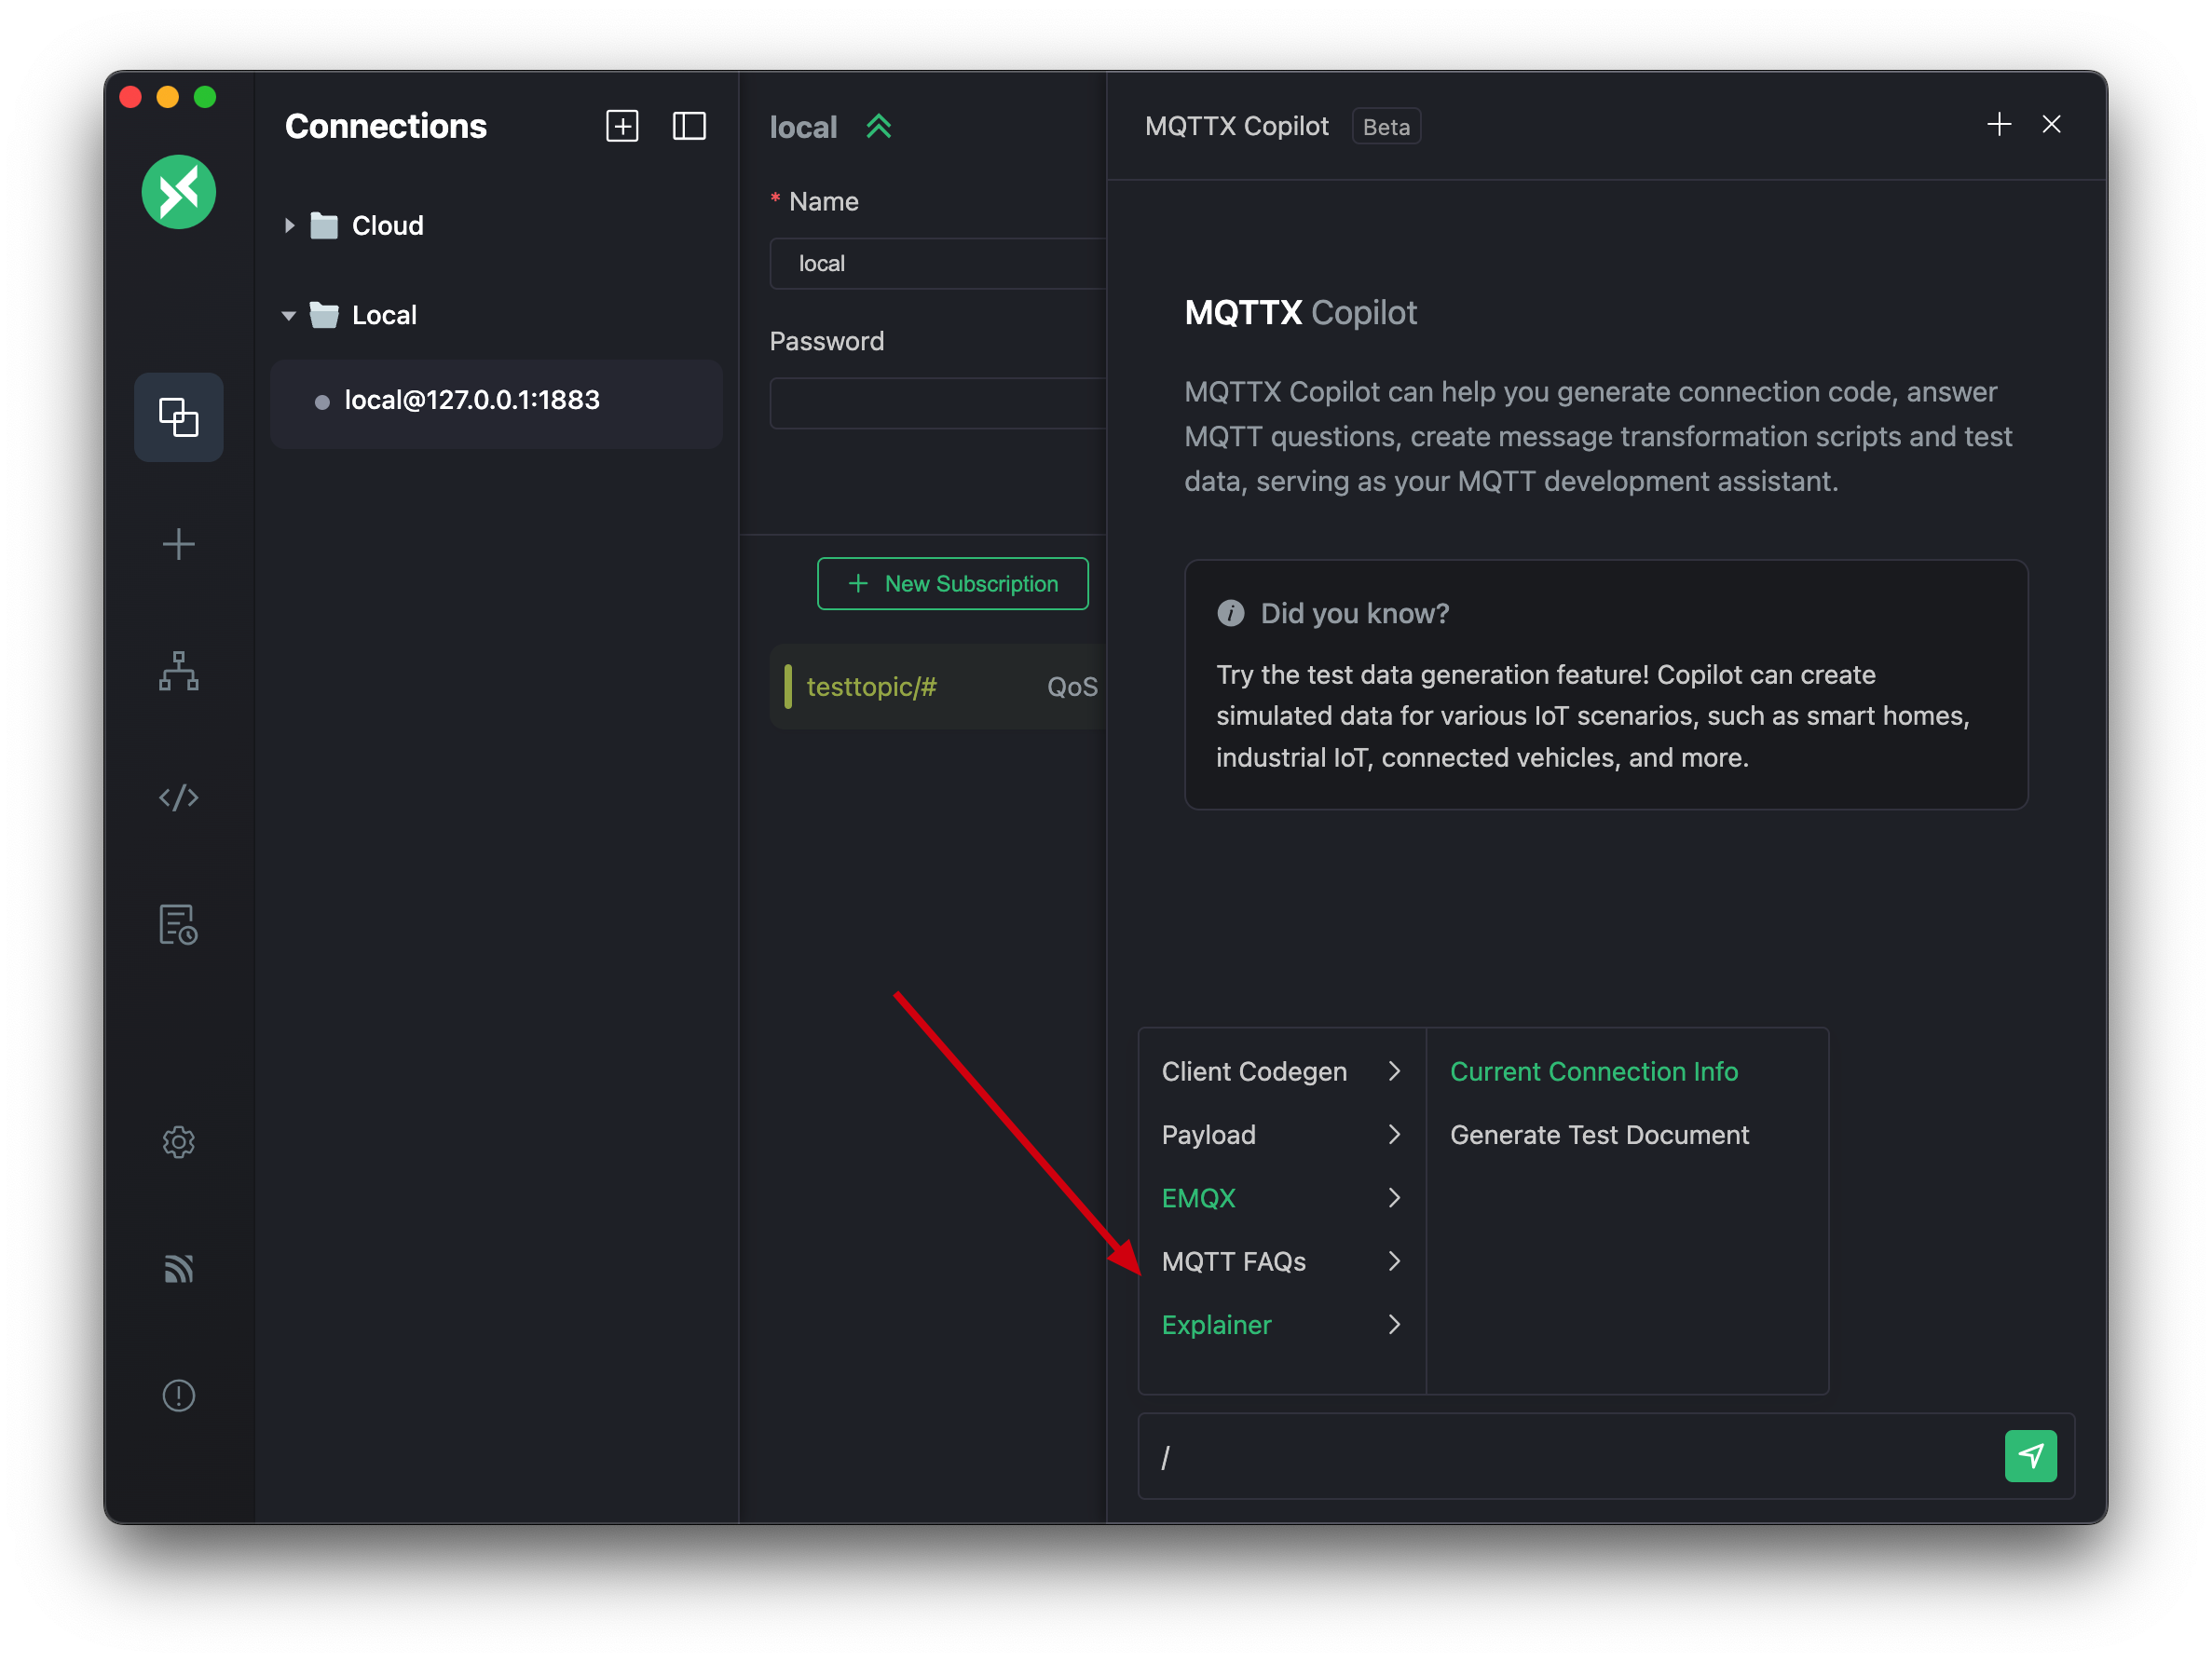Choose Generate Test Document option

[x=1598, y=1134]
